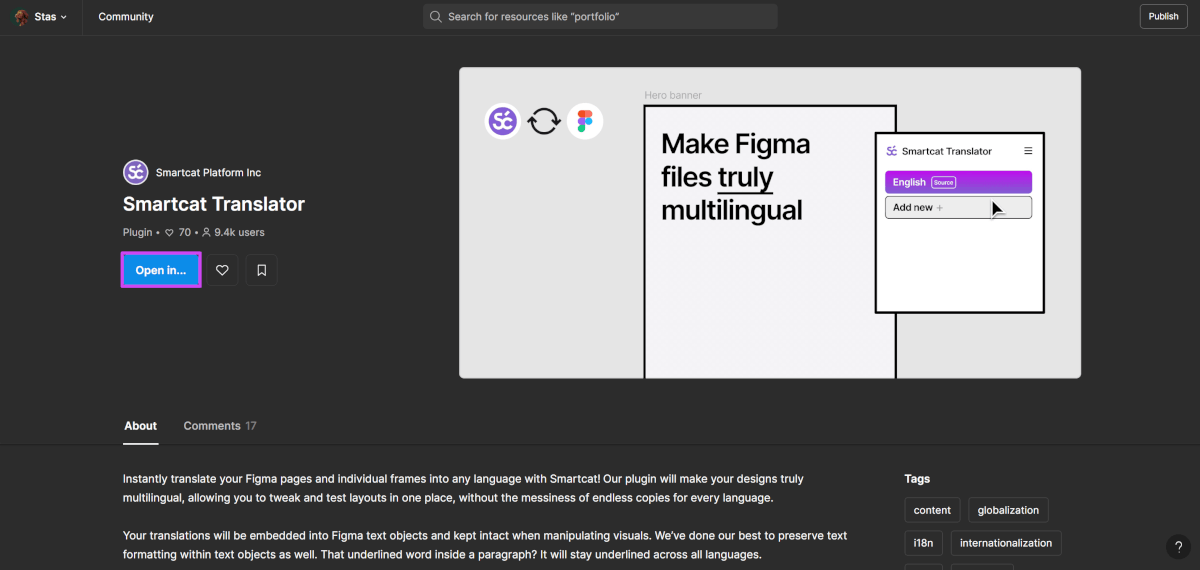Open the Smartcat Platform Inc profile link

click(x=208, y=173)
